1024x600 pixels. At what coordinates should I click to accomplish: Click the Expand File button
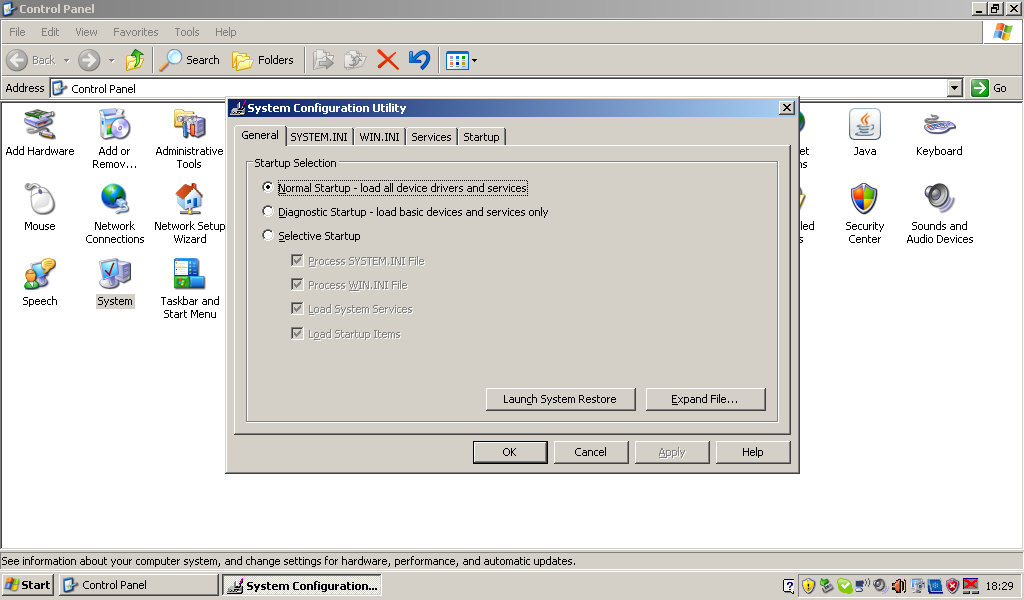(705, 399)
